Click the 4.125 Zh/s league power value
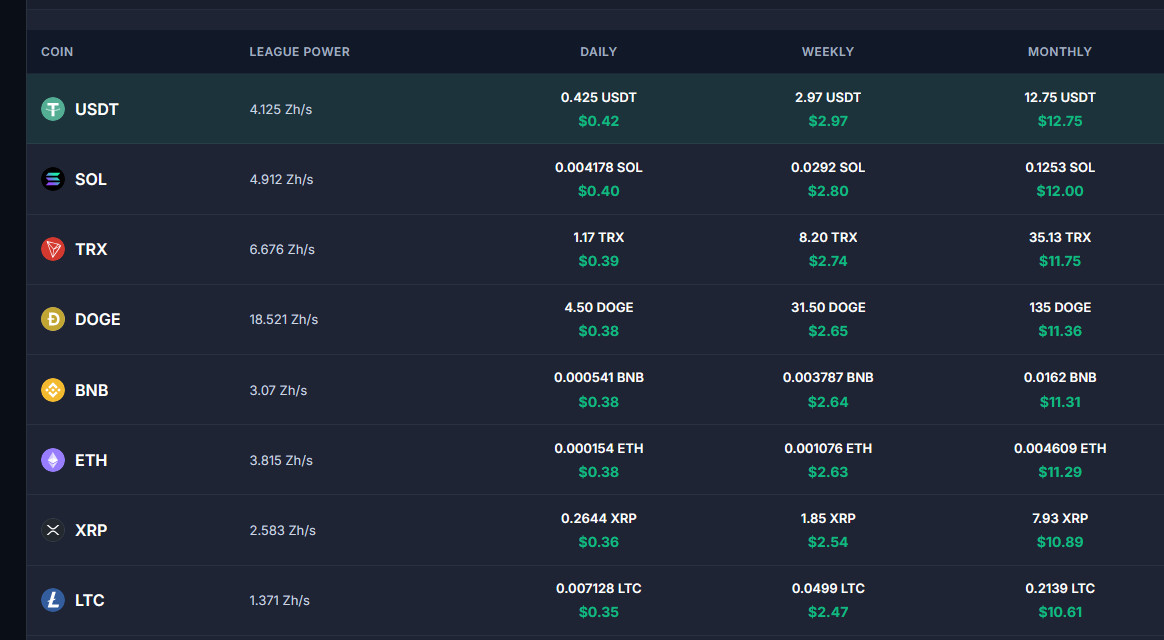This screenshot has width=1164, height=640. click(x=281, y=109)
